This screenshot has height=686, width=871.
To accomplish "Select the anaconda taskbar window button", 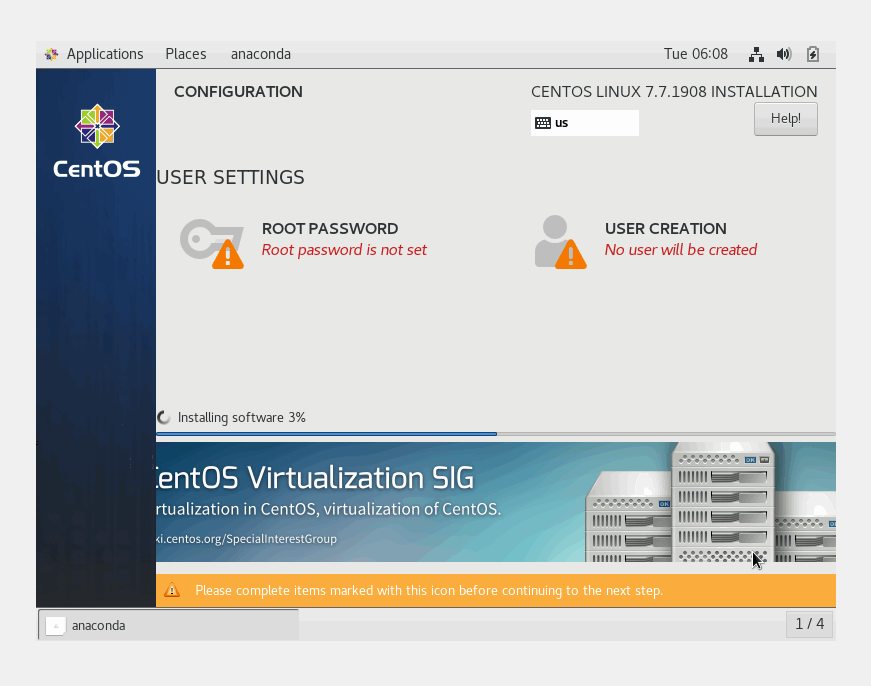I will click(x=168, y=625).
